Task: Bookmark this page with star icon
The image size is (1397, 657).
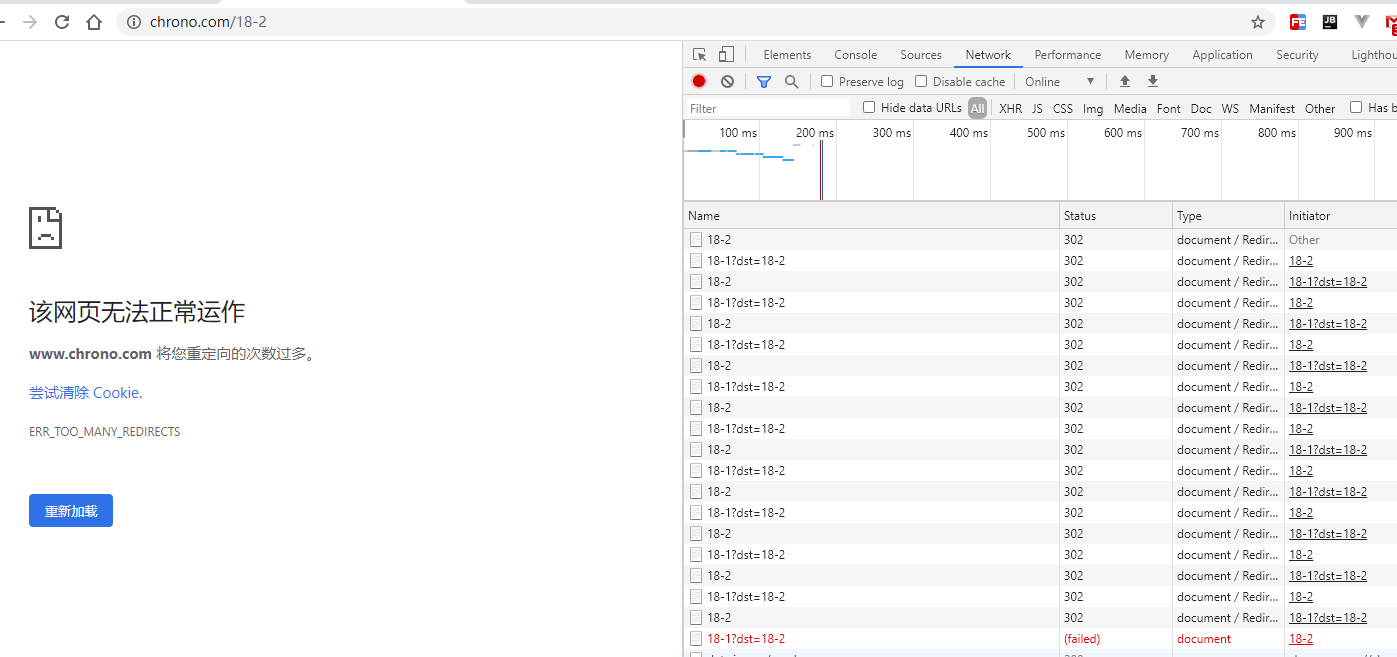Action: [1258, 22]
